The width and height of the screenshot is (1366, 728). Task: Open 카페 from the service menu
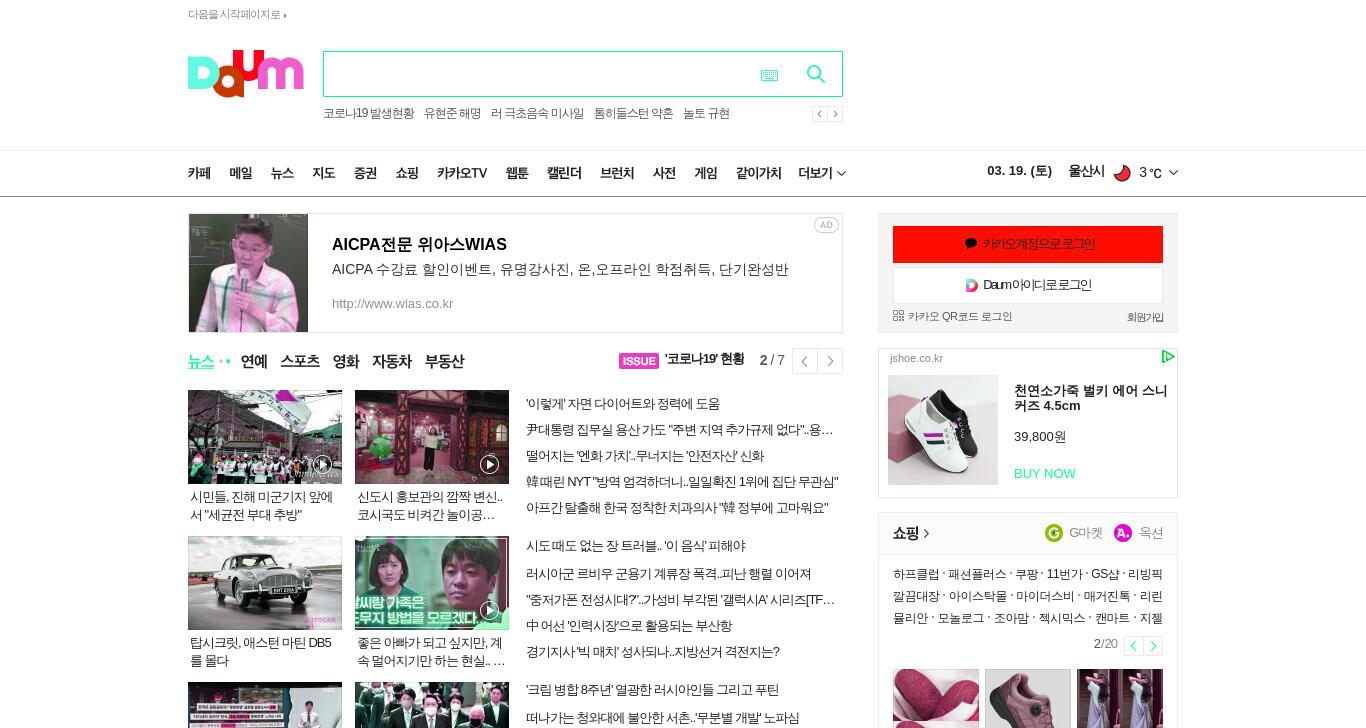click(199, 173)
